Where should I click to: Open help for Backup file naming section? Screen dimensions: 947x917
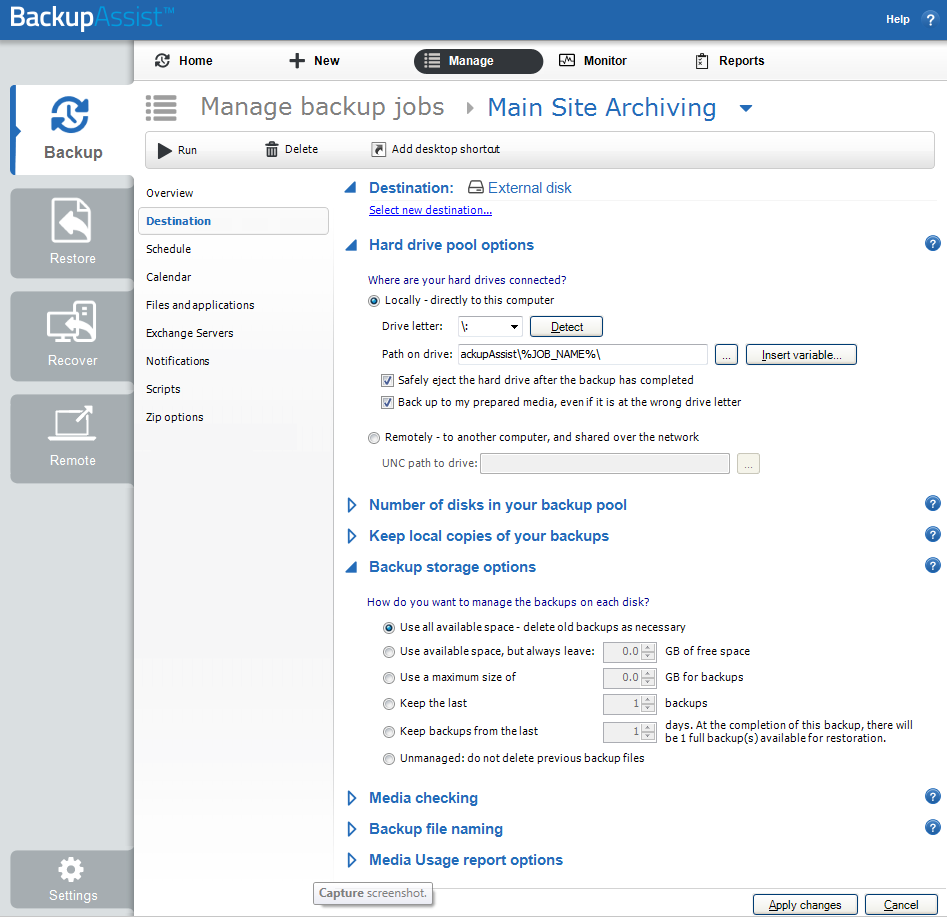tap(933, 827)
